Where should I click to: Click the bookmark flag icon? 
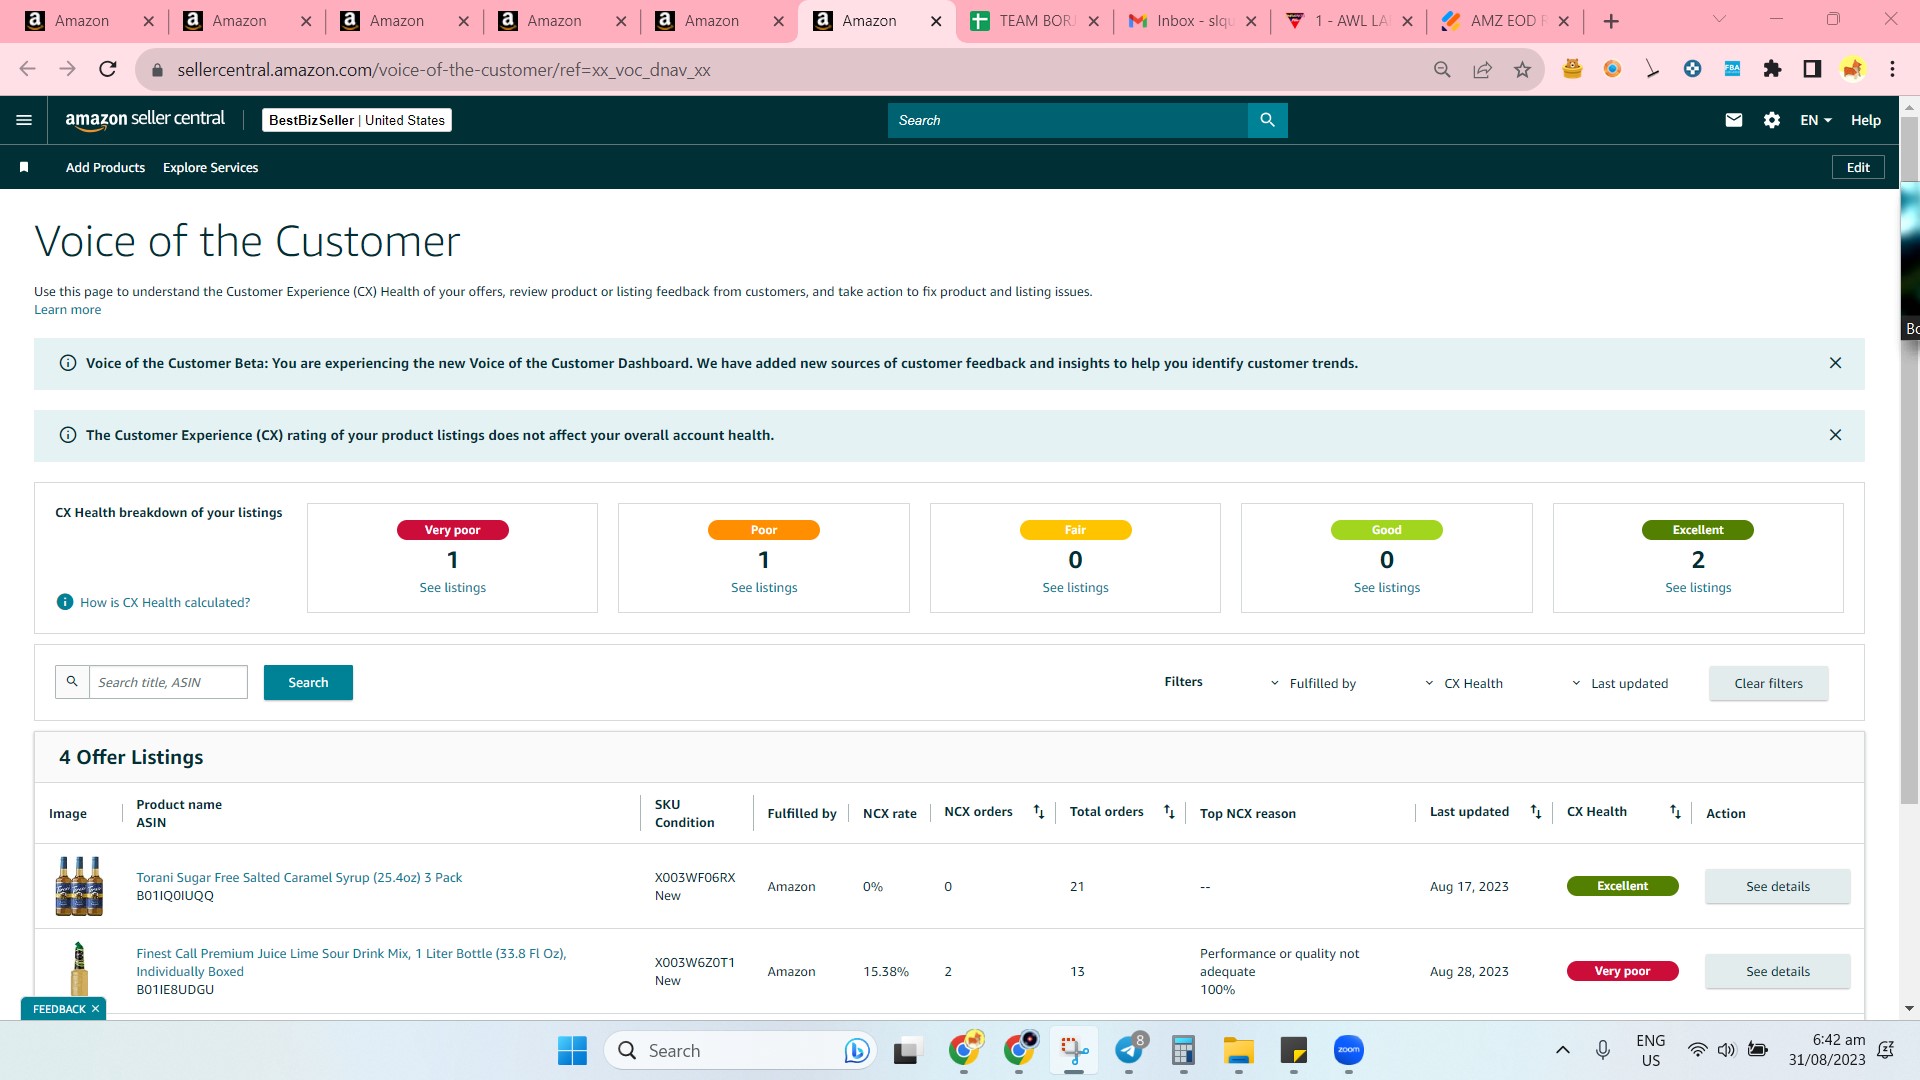24,167
